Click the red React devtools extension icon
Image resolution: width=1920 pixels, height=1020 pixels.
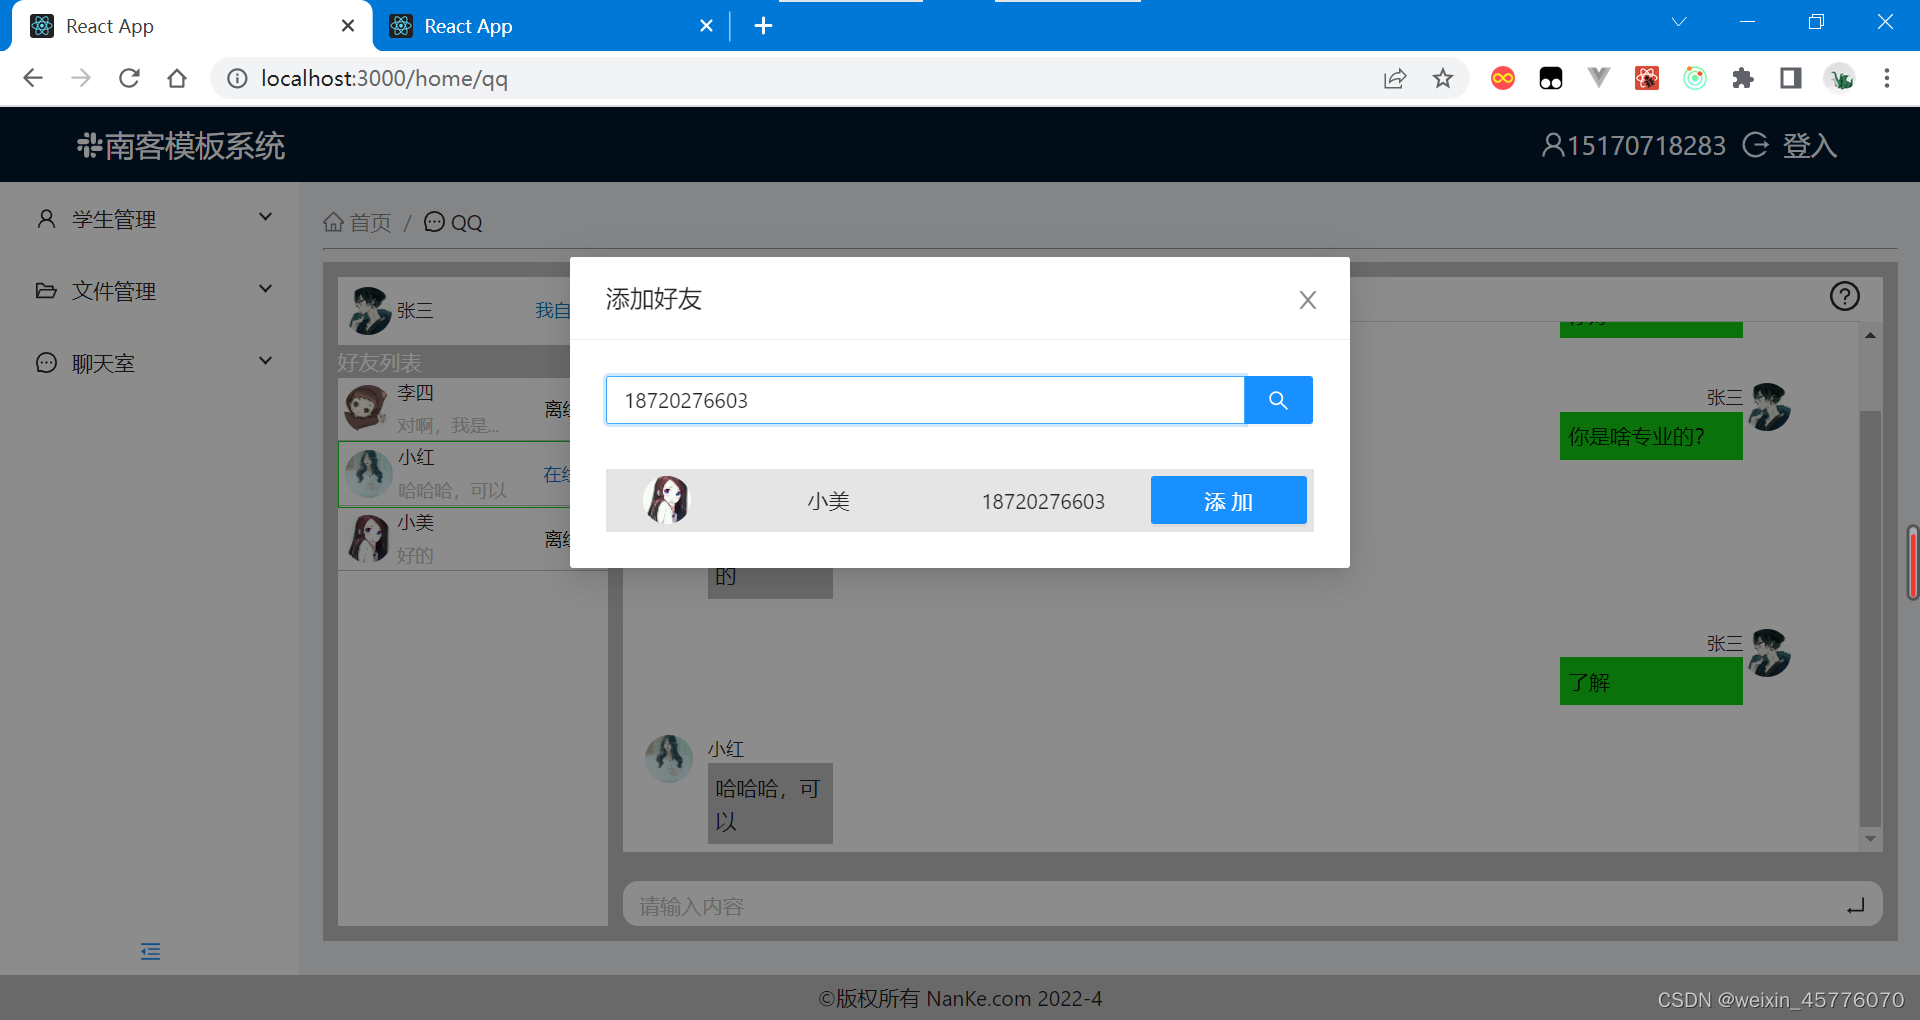1647,78
